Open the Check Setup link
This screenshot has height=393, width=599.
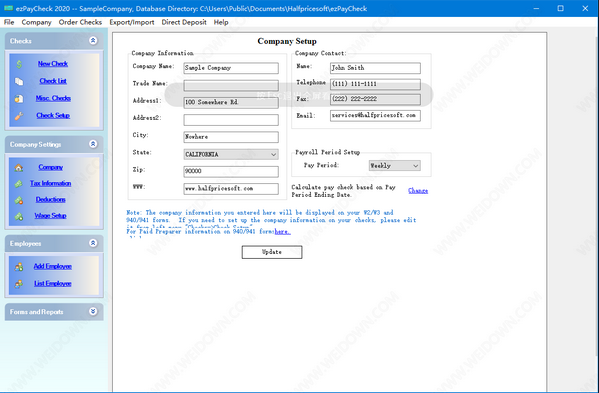[x=53, y=115]
